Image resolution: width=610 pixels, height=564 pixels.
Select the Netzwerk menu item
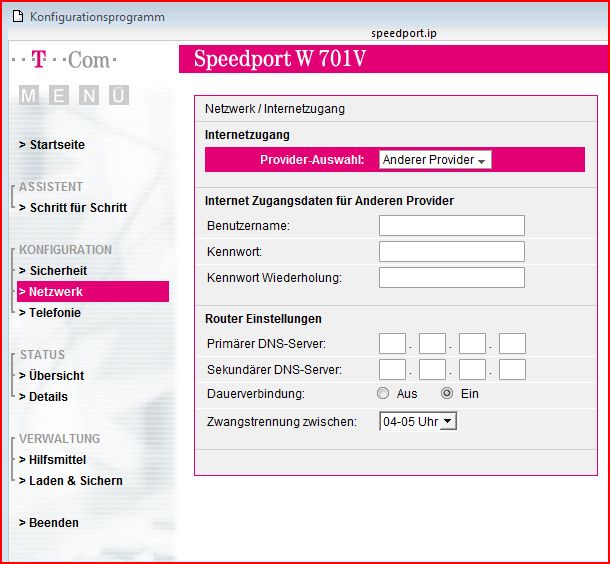tap(93, 292)
